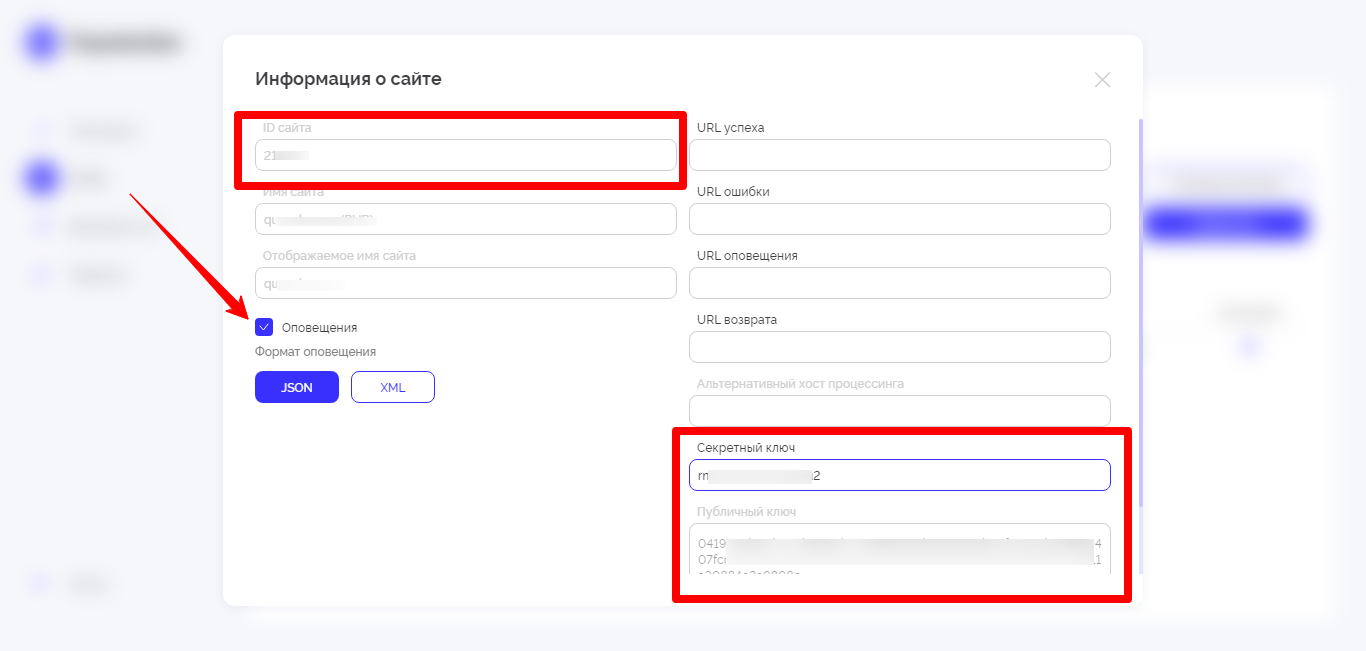Click the blurred blue button behind dialog

1226,224
